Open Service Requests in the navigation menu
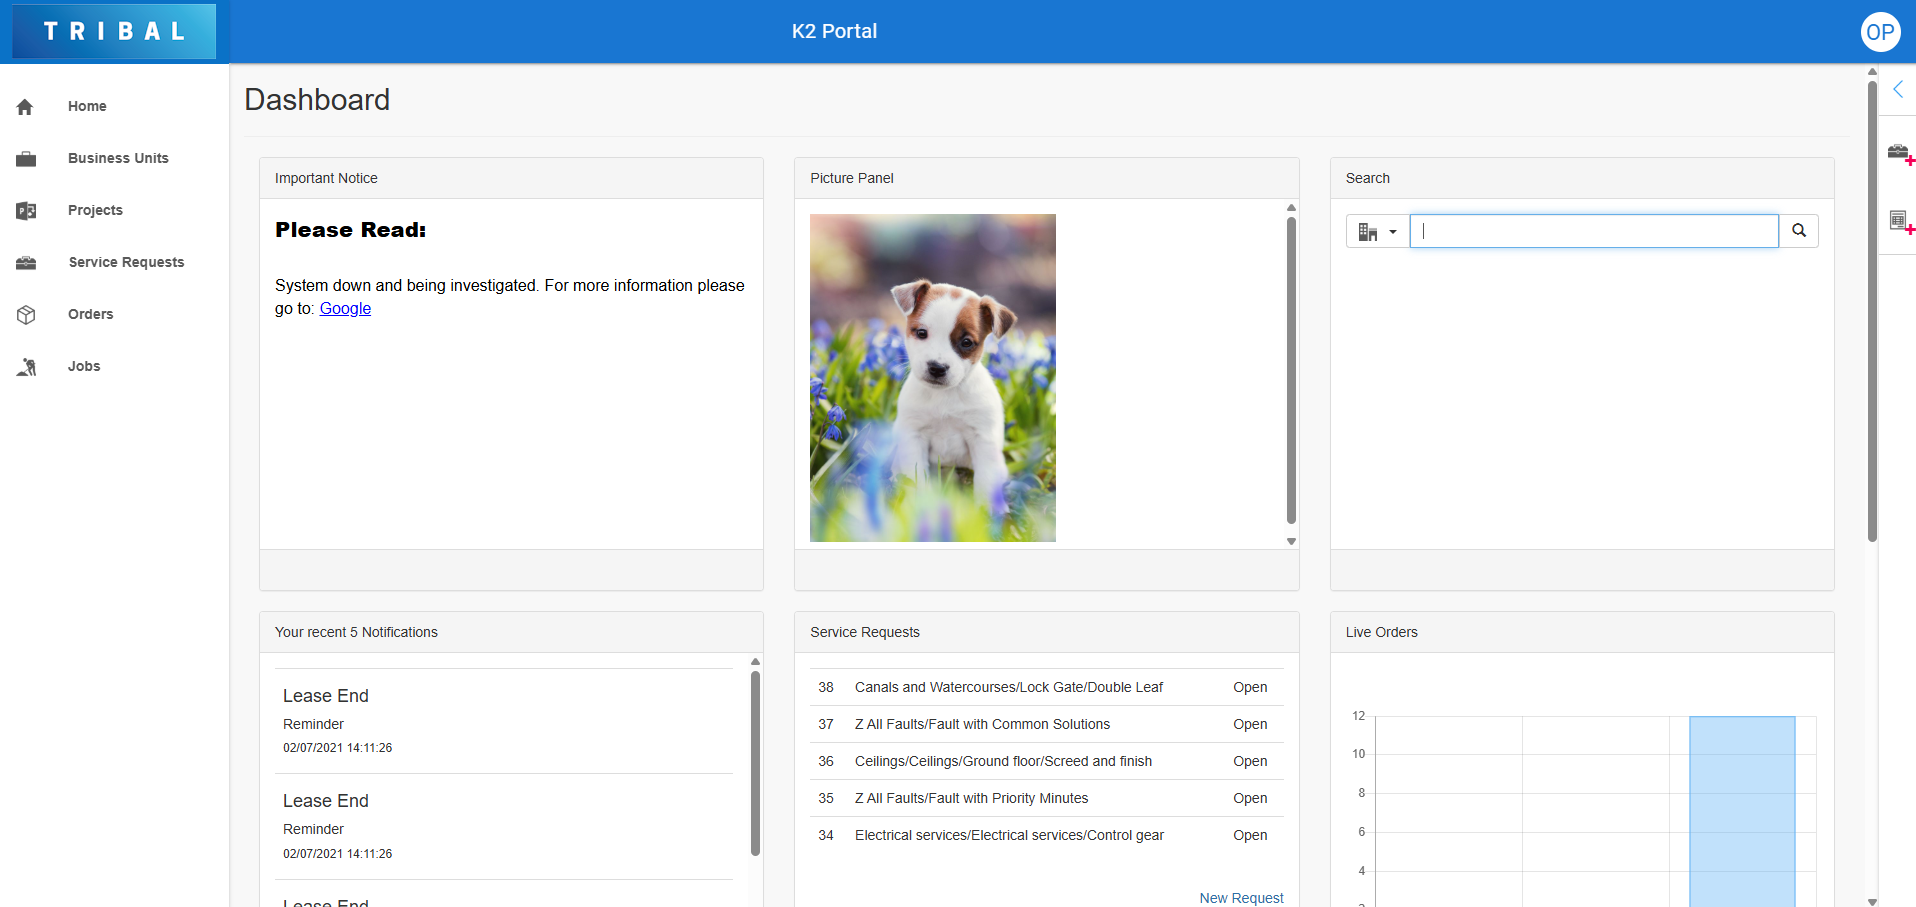 pos(126,262)
